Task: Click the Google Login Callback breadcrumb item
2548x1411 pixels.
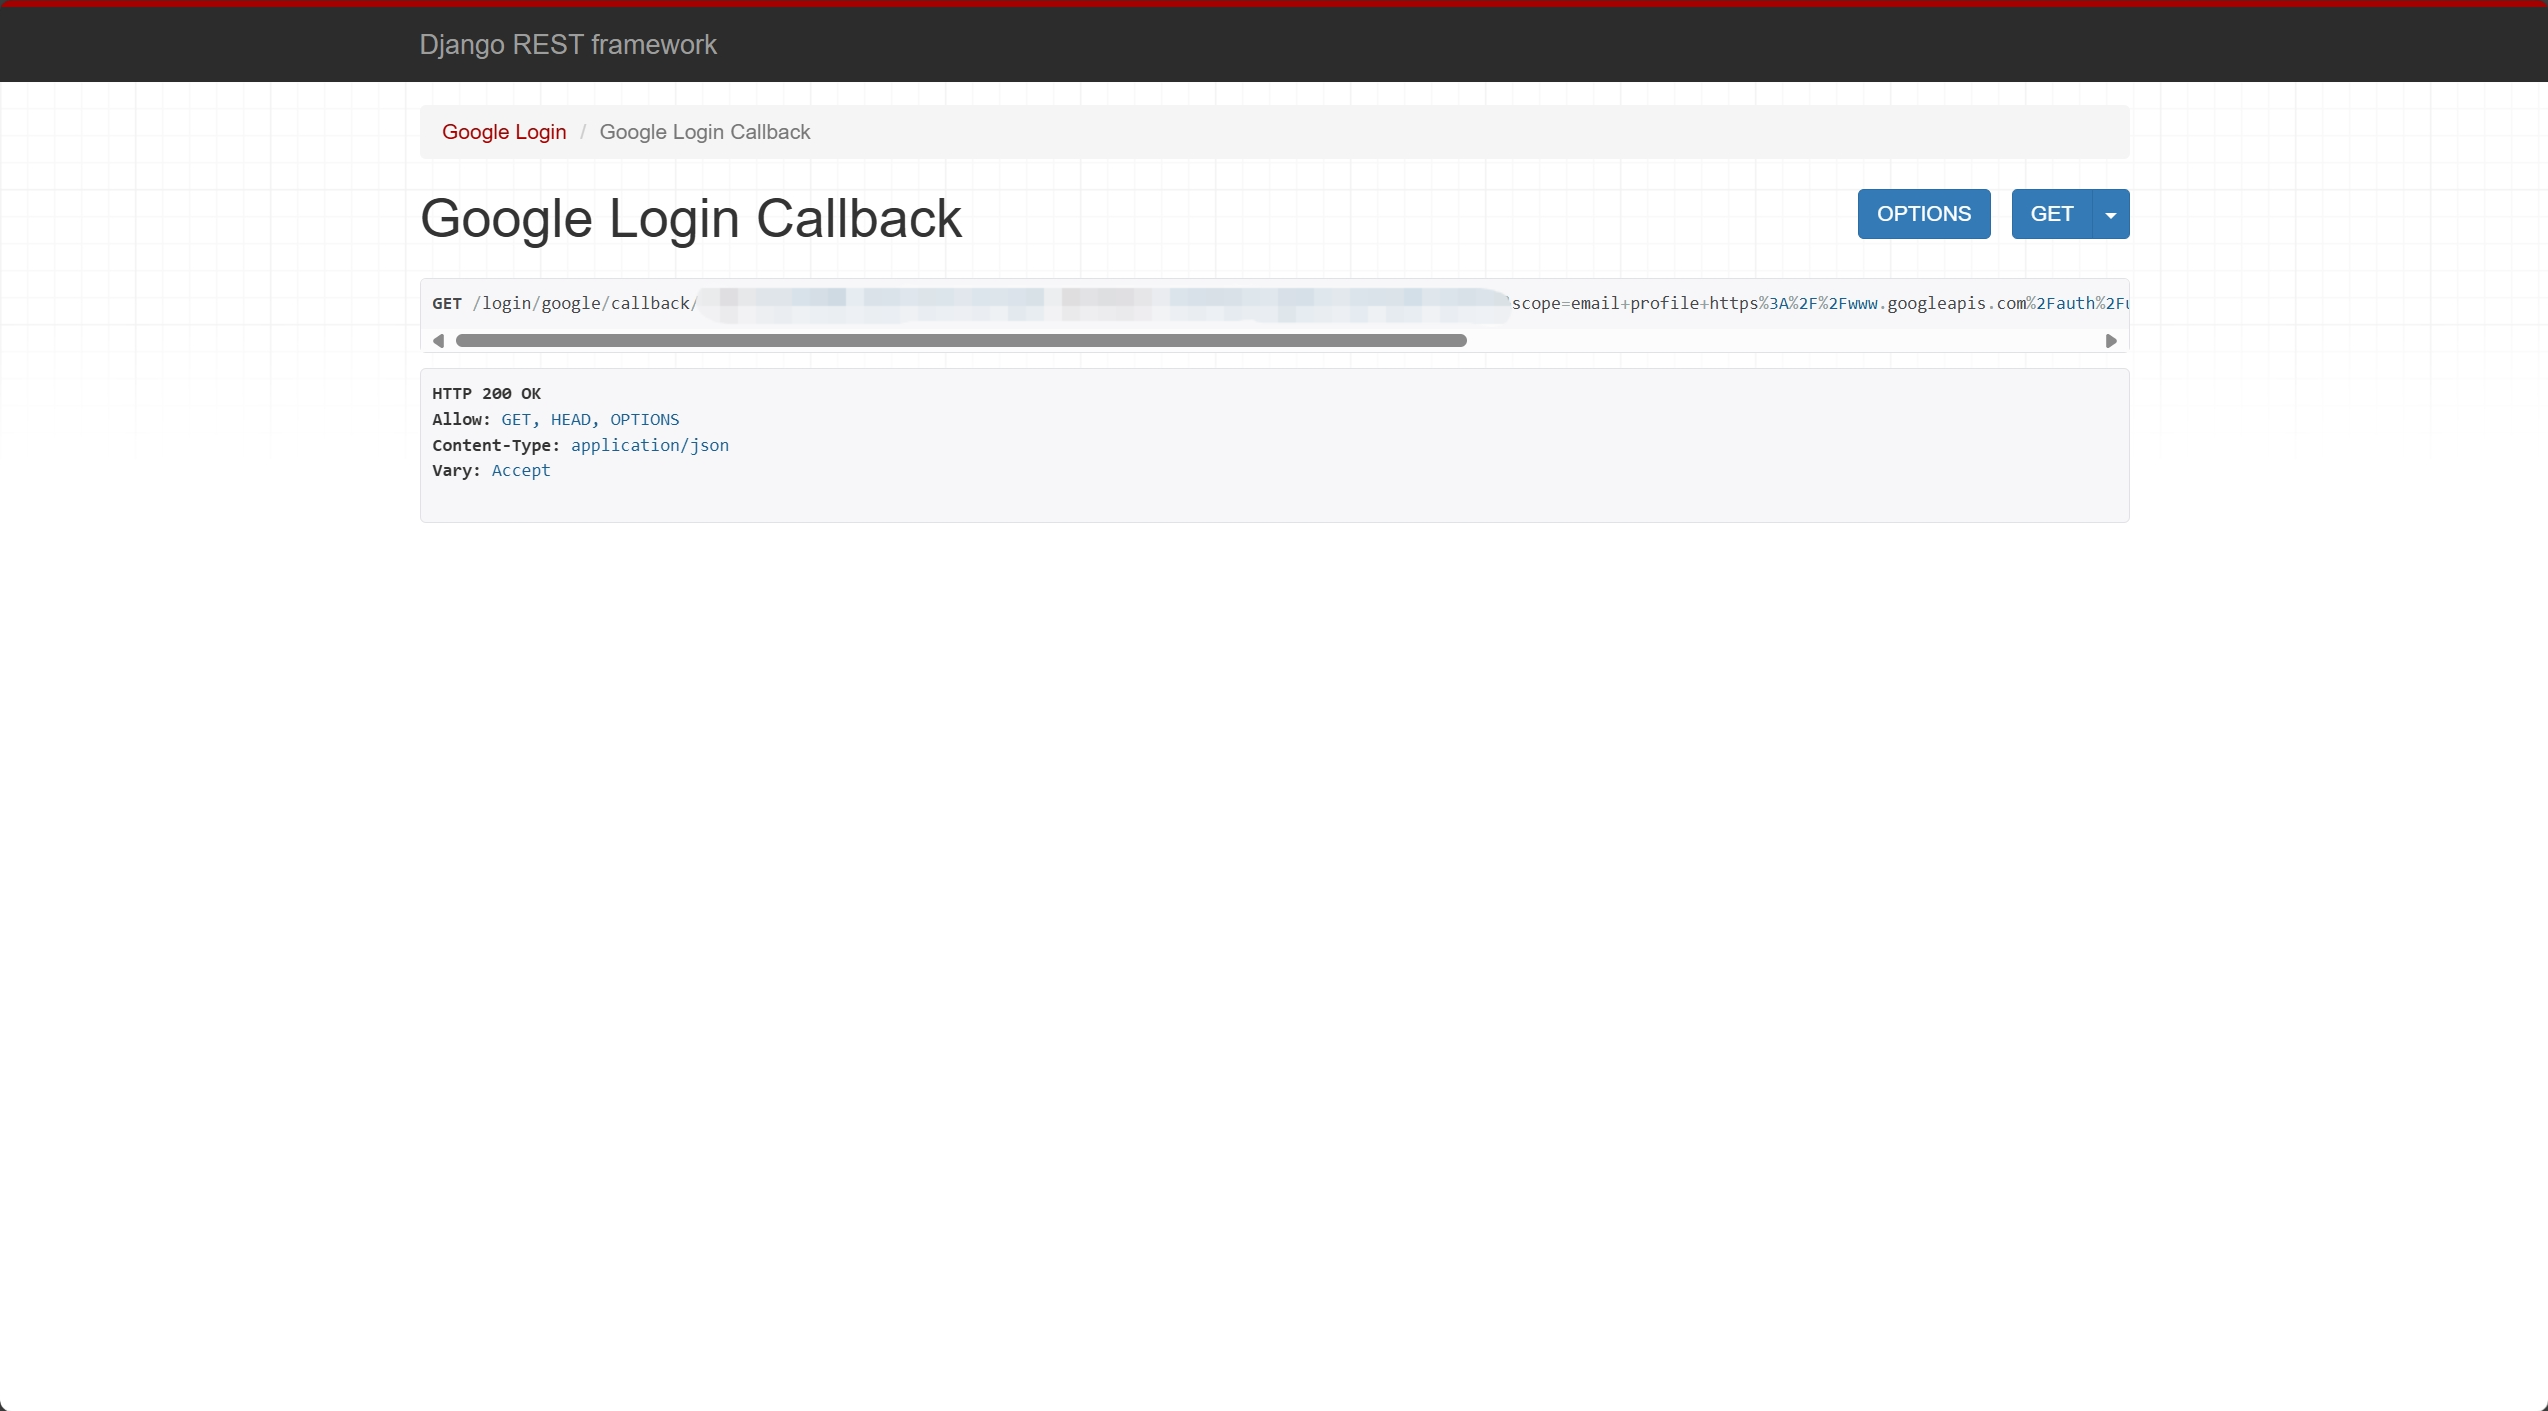Action: tap(704, 132)
